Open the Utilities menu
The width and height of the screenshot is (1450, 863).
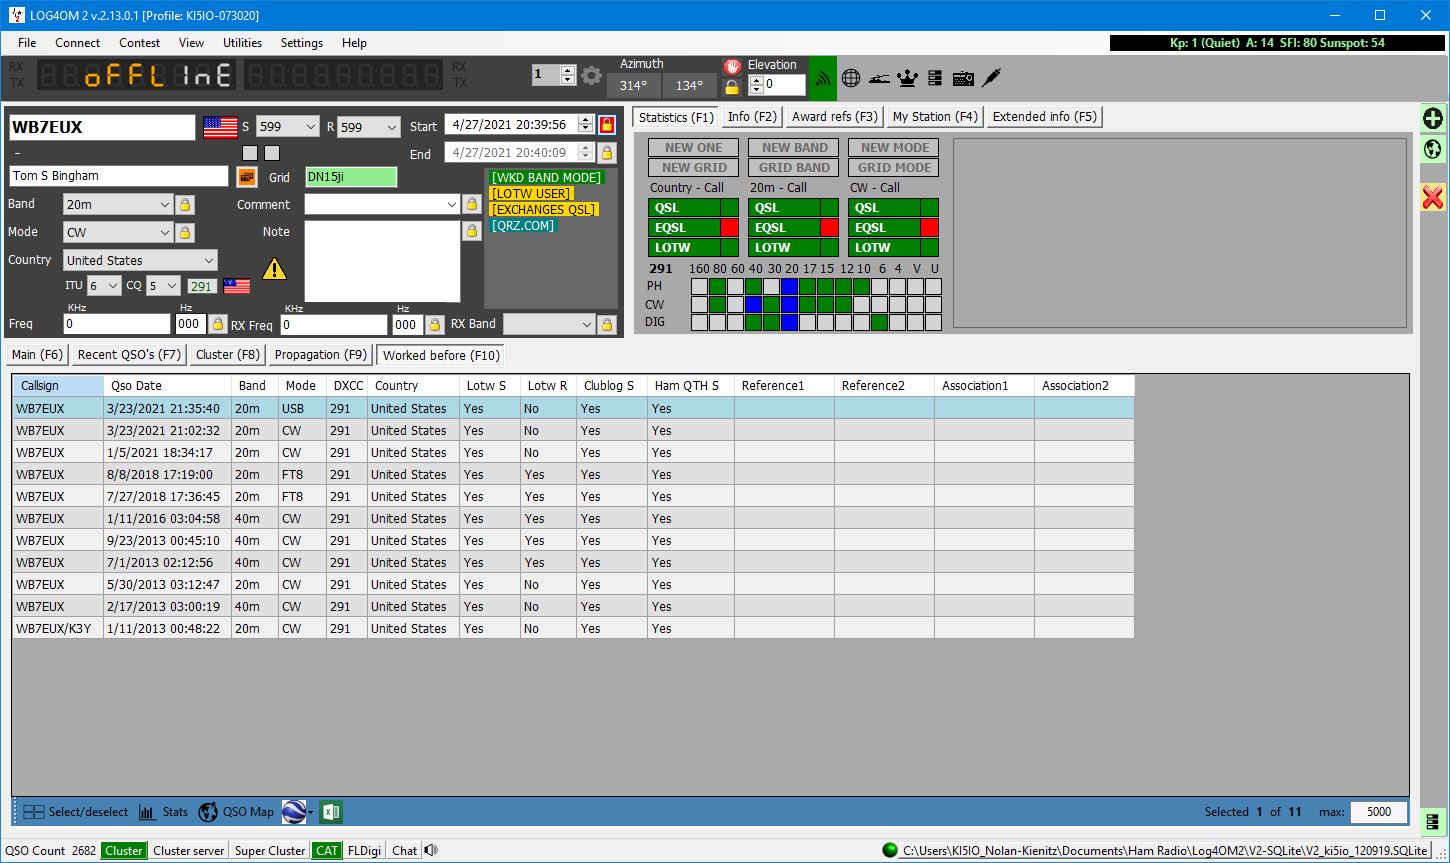pyautogui.click(x=242, y=43)
